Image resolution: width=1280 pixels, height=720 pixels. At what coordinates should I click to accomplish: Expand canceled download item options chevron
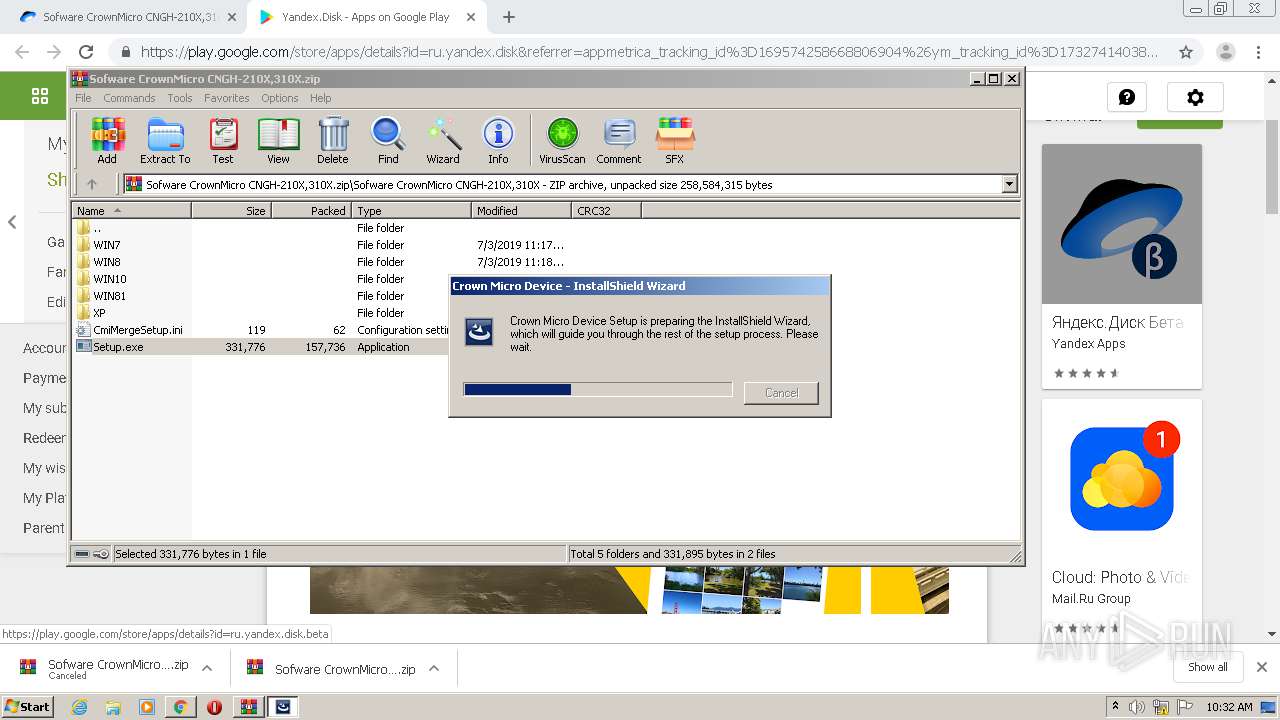[x=207, y=668]
